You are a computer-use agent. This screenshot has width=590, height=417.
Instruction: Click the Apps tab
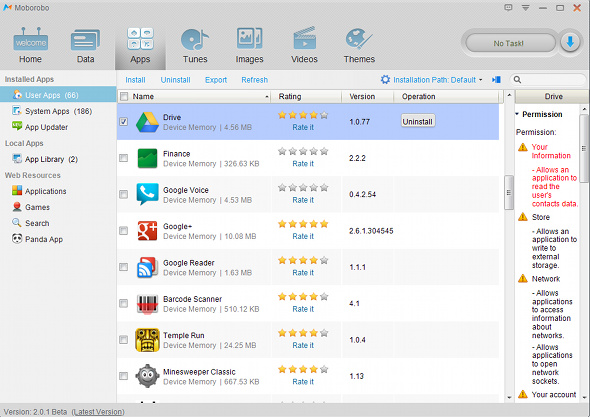[140, 46]
